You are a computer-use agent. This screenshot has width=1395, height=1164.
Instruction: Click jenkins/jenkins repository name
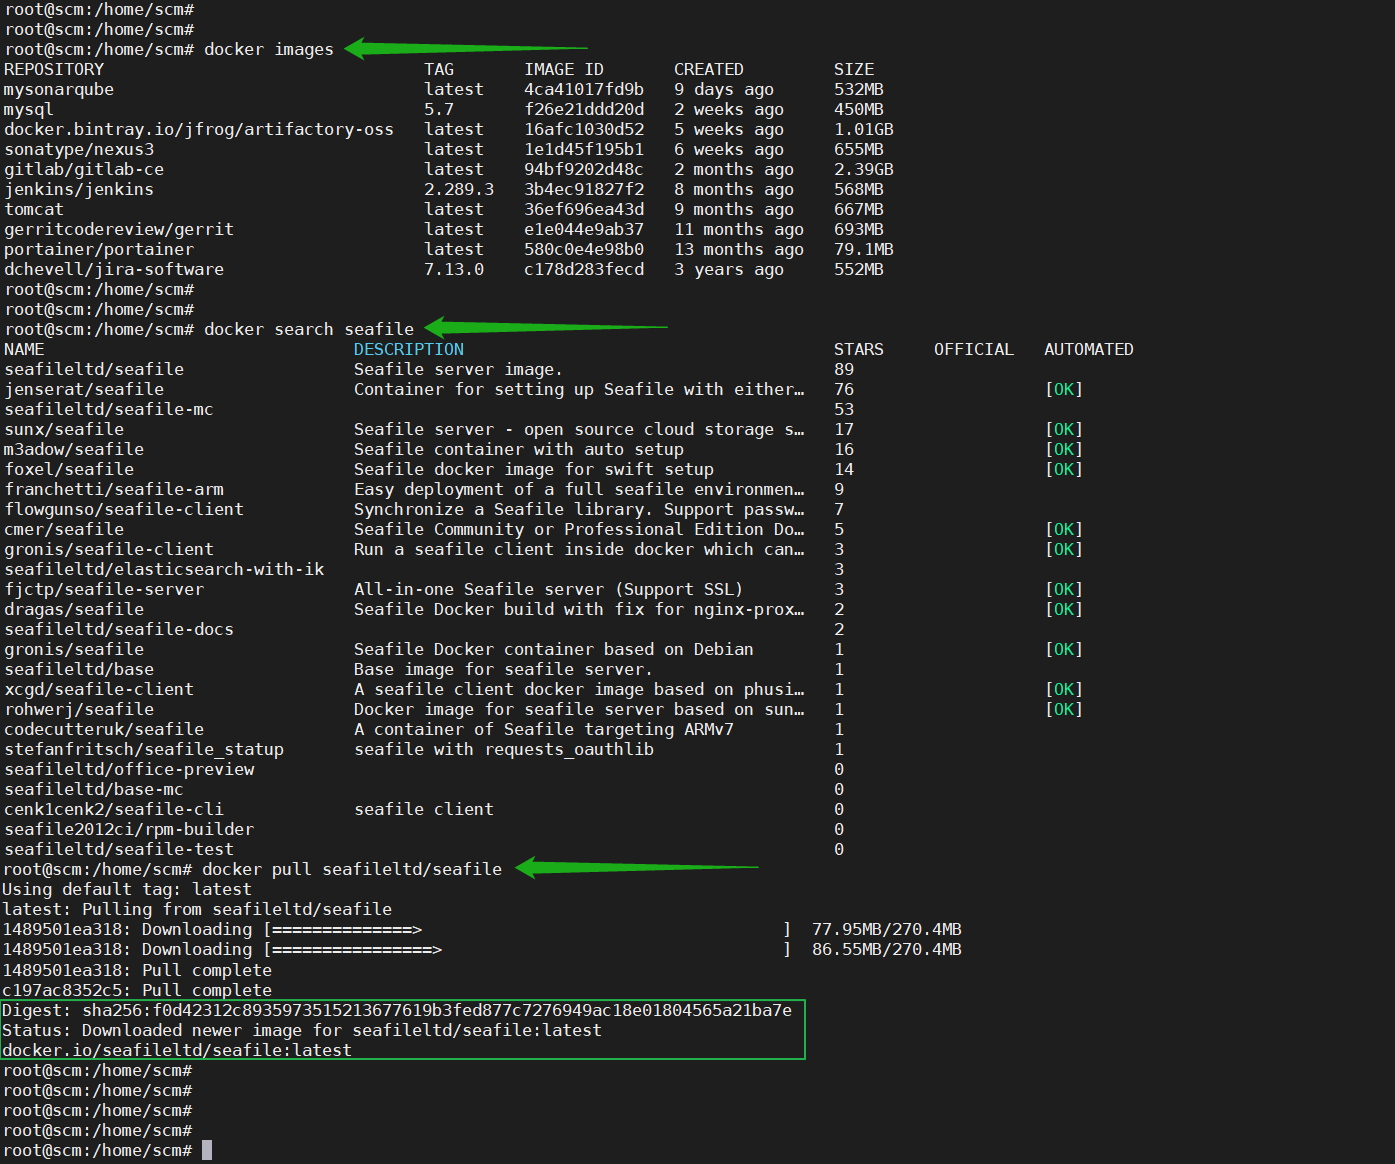tap(79, 189)
